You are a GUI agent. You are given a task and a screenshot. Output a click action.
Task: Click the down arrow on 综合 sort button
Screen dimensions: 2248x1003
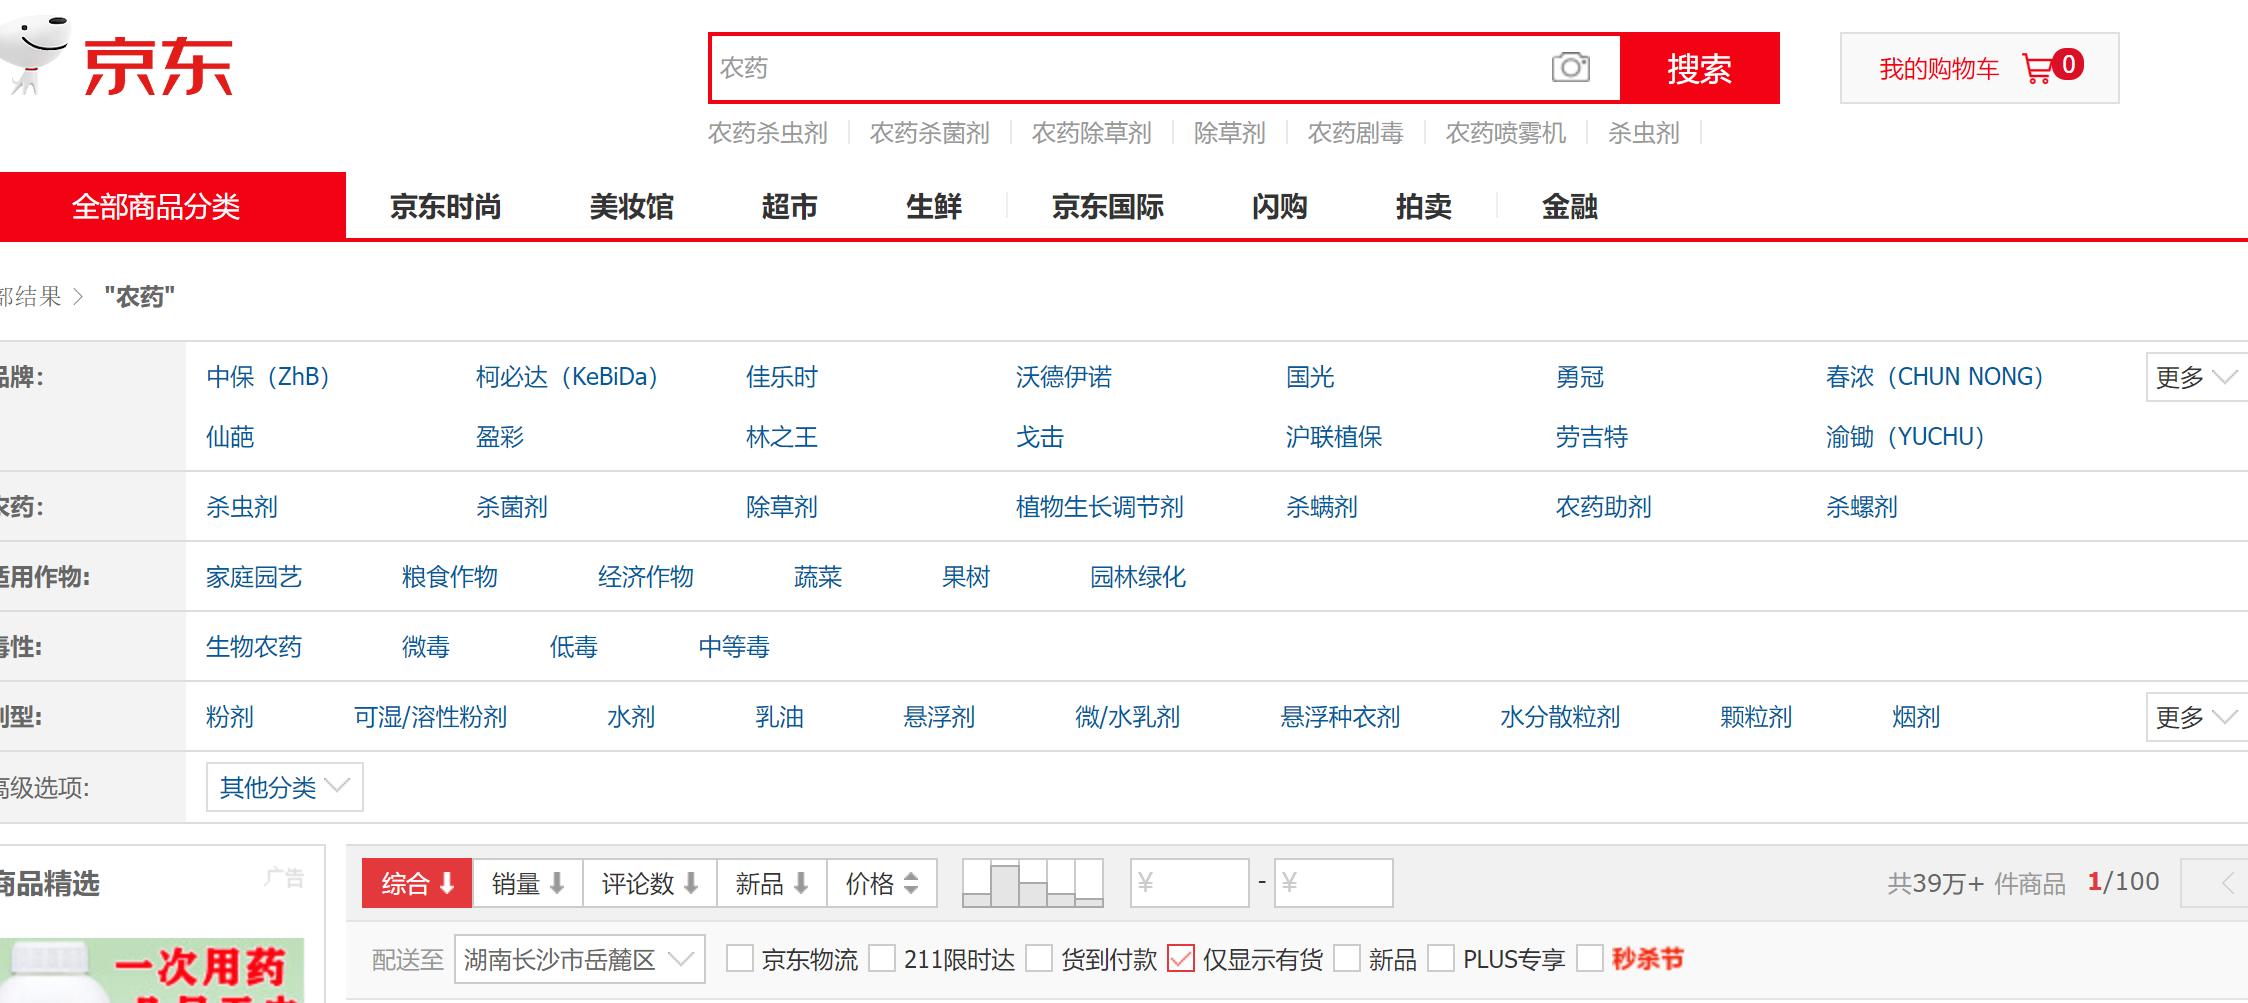(x=447, y=883)
